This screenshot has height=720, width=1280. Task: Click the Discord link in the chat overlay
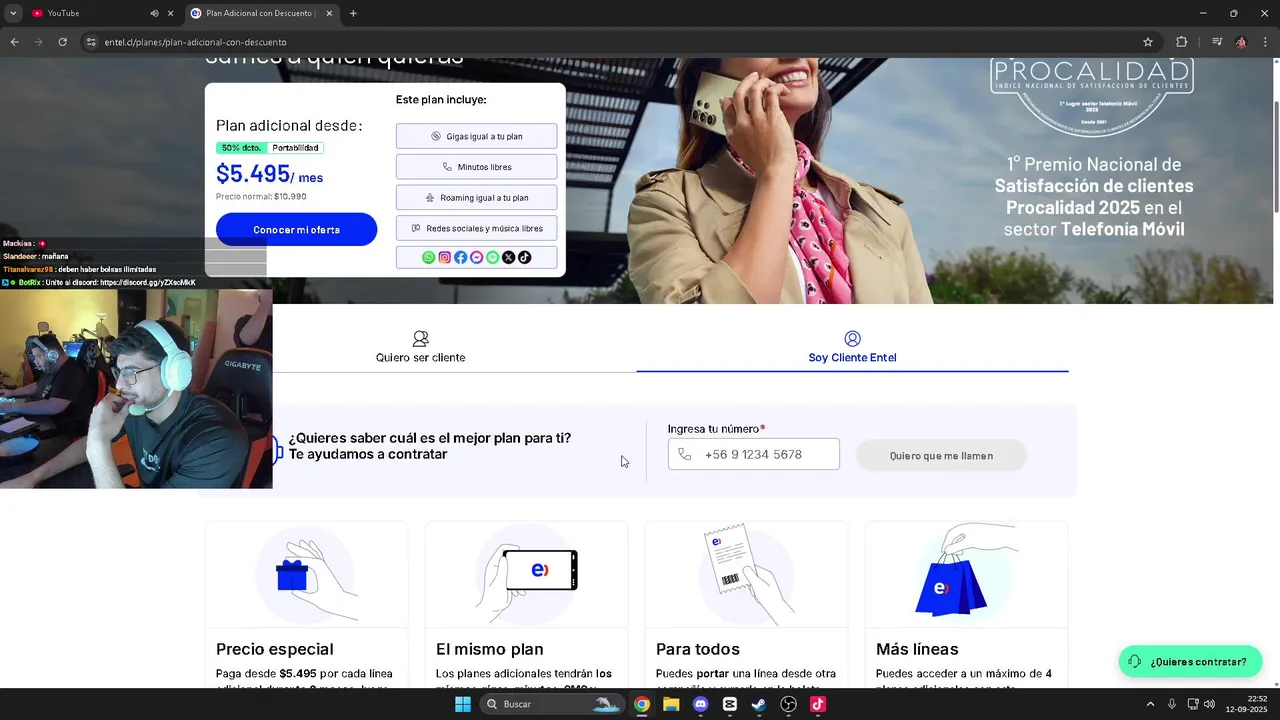(x=148, y=283)
